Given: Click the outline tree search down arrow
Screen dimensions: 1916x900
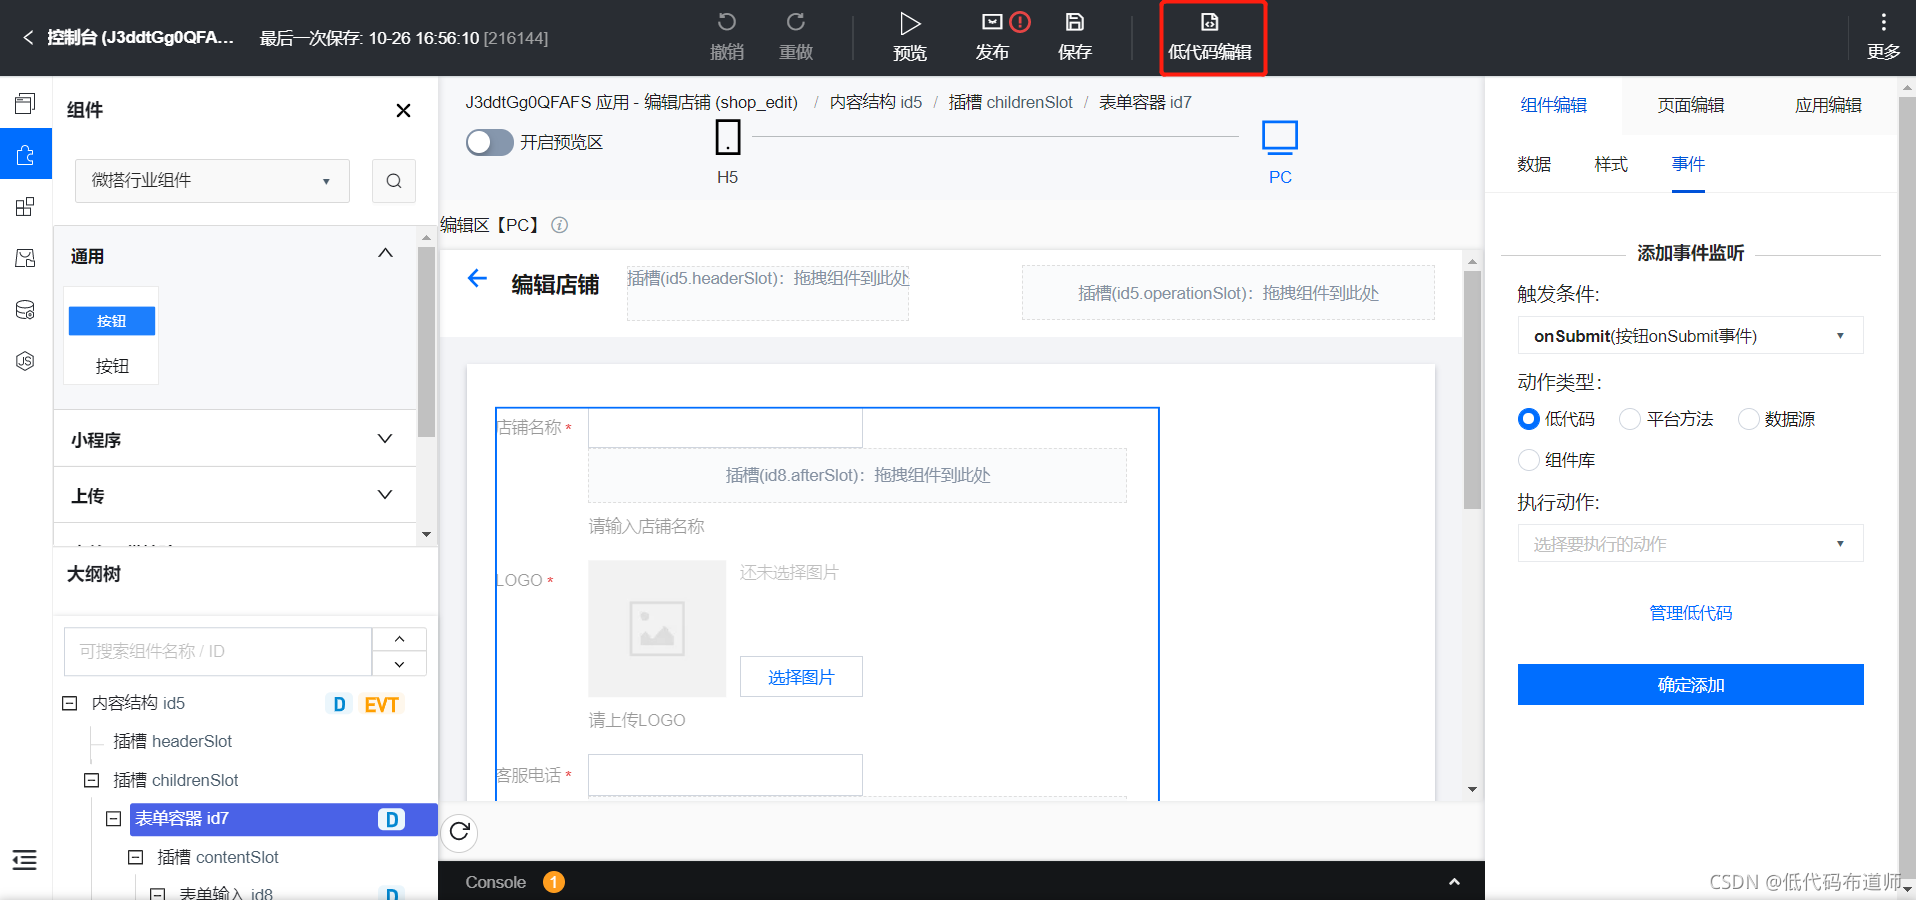Looking at the screenshot, I should click(x=399, y=664).
